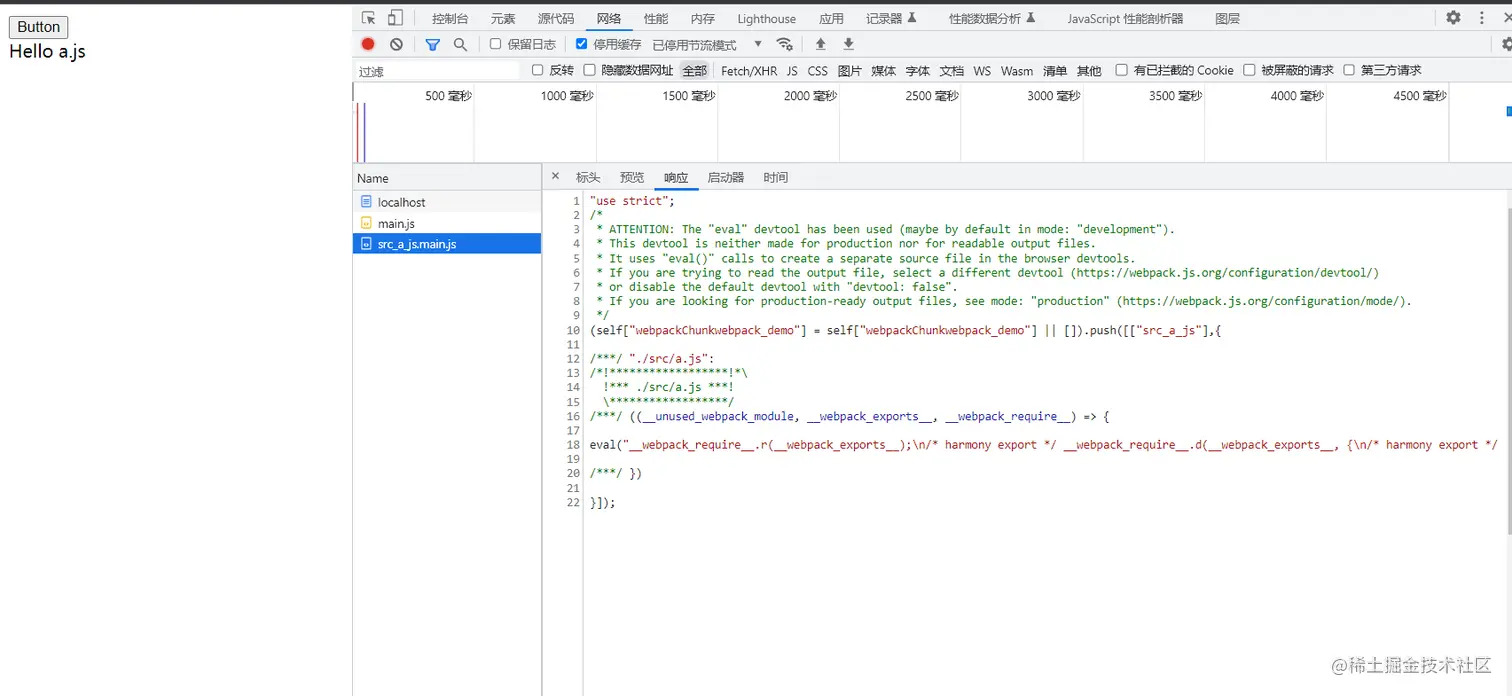The height and width of the screenshot is (696, 1512).
Task: Click the export HAR download arrow
Action: click(848, 44)
